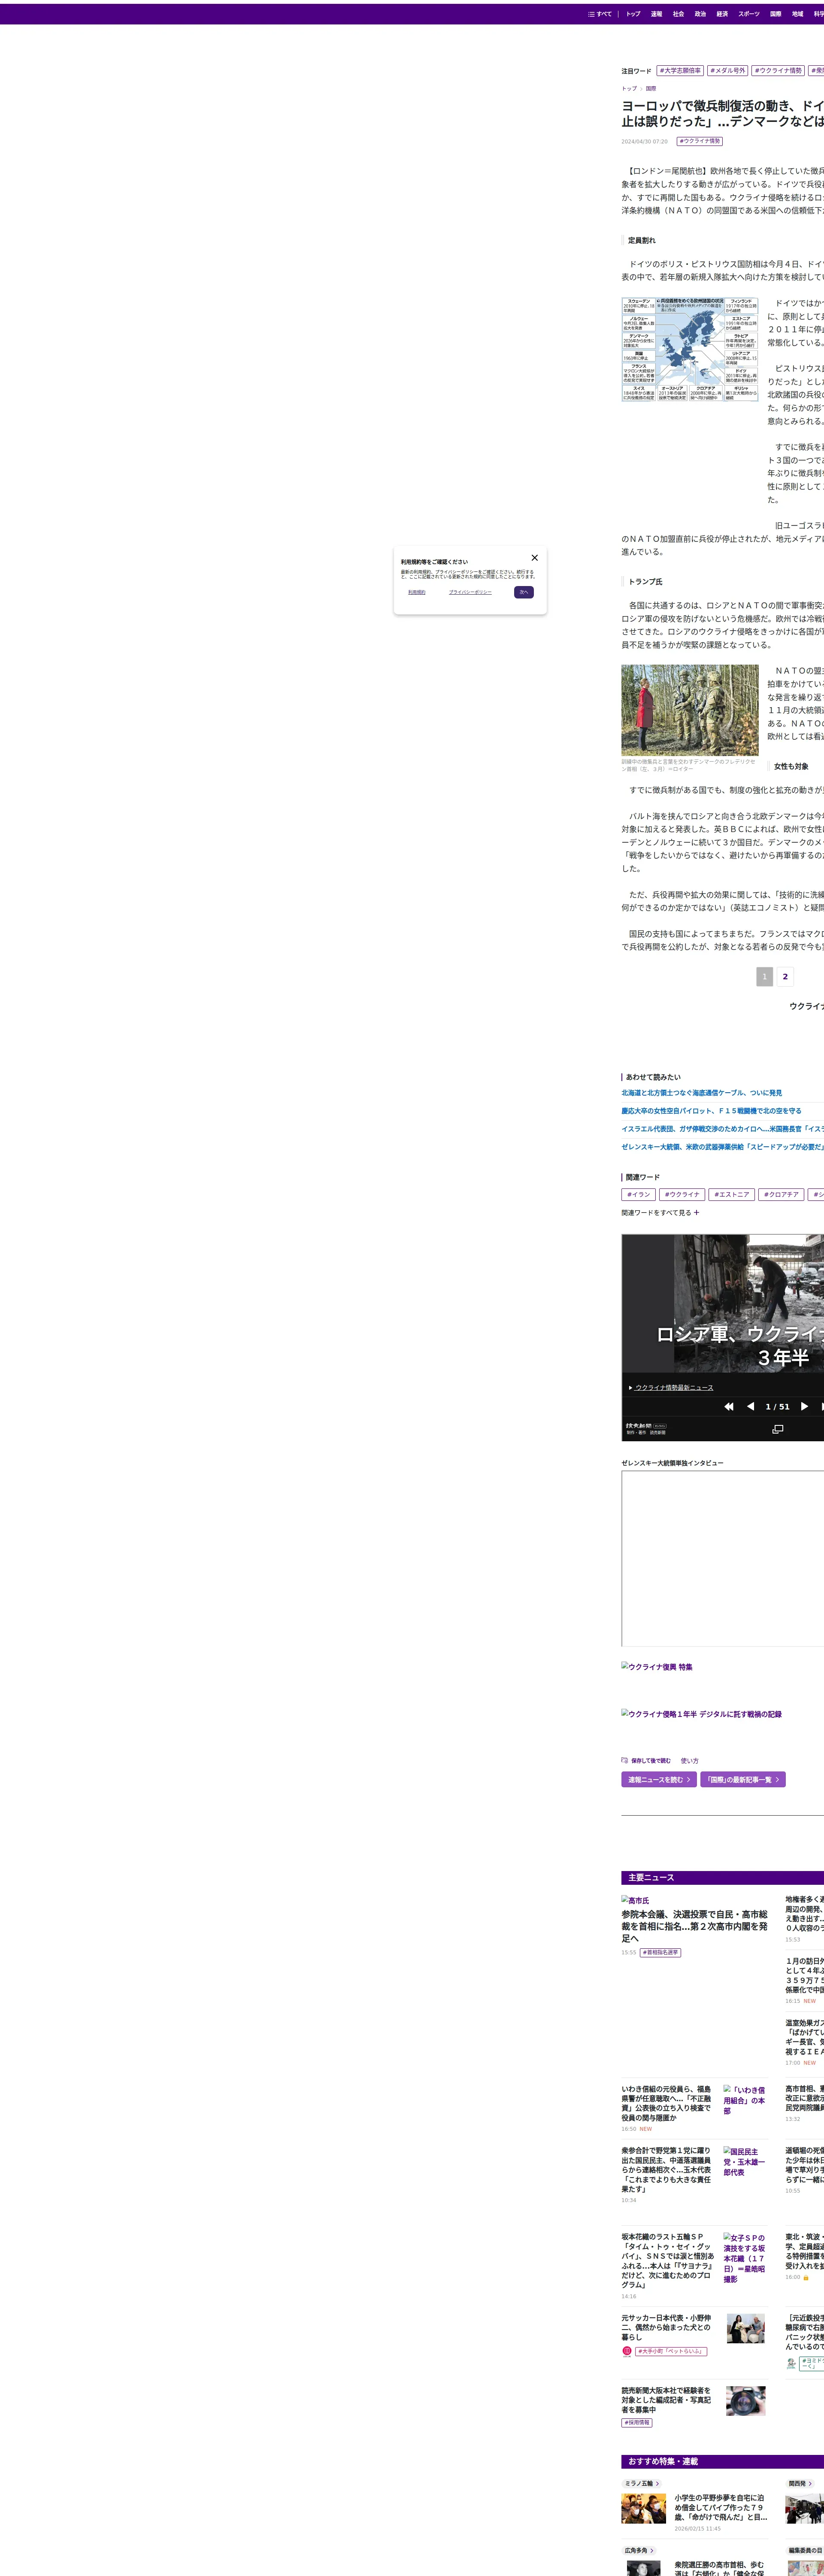Open the camera lens recruitment thumbnail
824x2576 pixels.
click(746, 2401)
